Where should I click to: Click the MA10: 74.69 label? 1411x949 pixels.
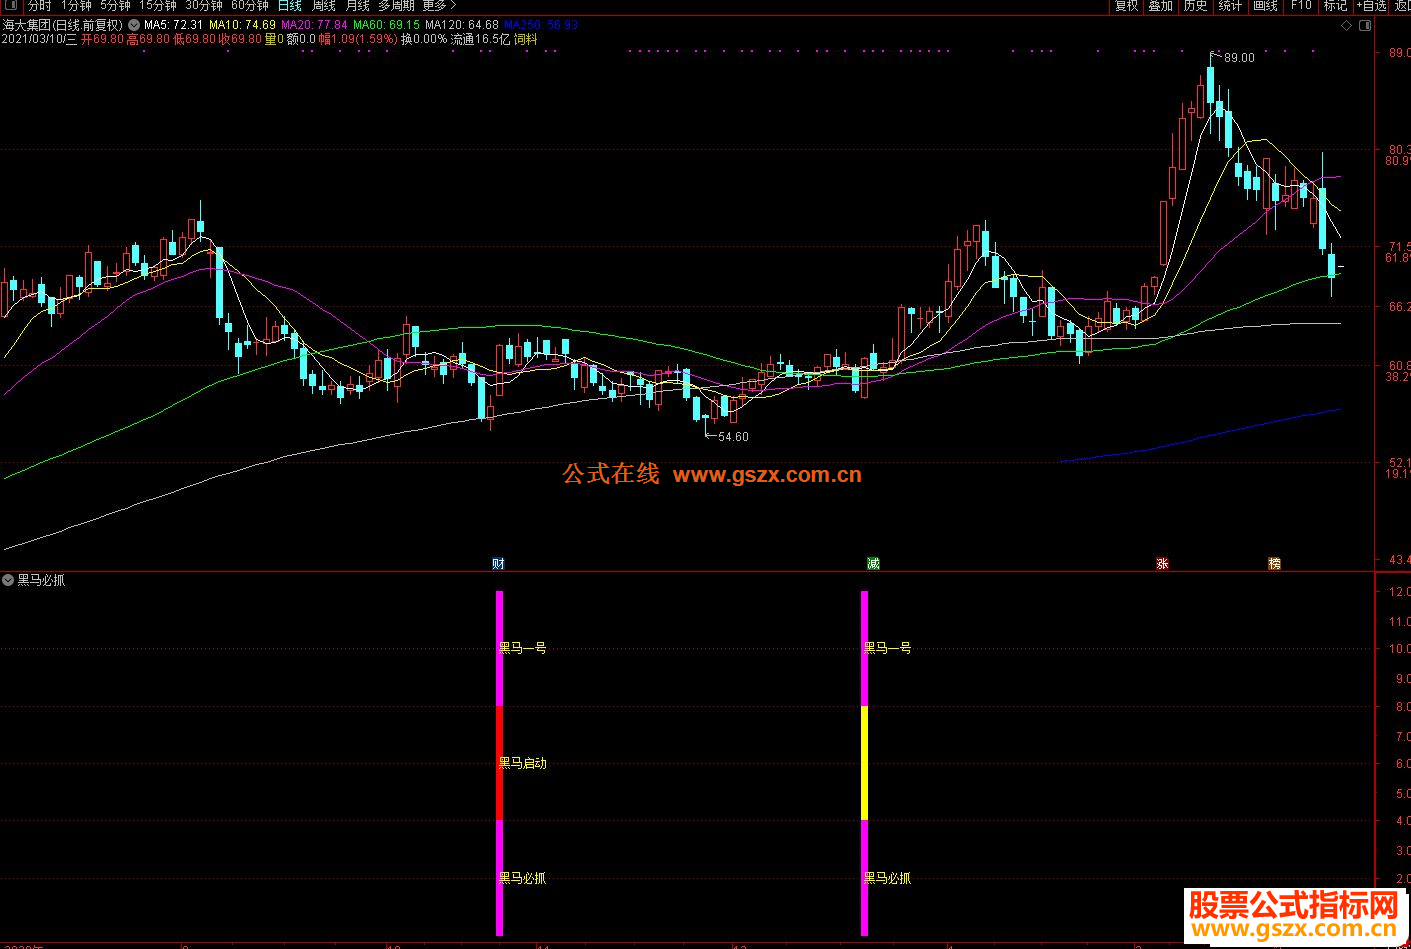coord(242,25)
